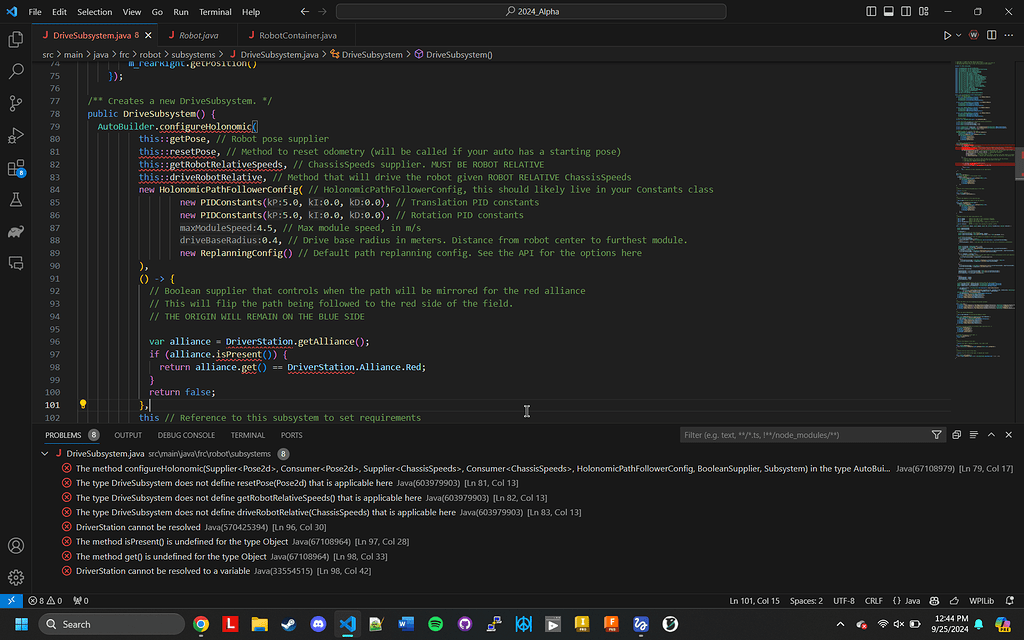Click the CRLF line-ending indicator
This screenshot has width=1024, height=640.
click(x=874, y=601)
